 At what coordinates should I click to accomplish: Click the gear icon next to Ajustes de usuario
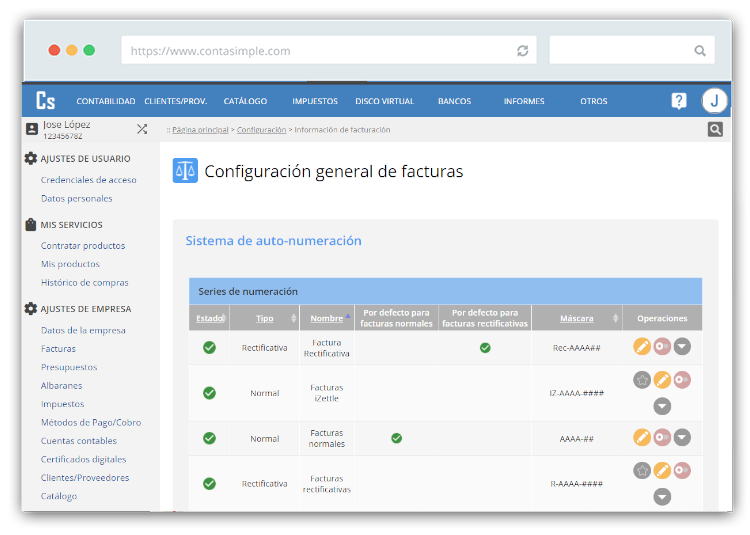click(31, 158)
